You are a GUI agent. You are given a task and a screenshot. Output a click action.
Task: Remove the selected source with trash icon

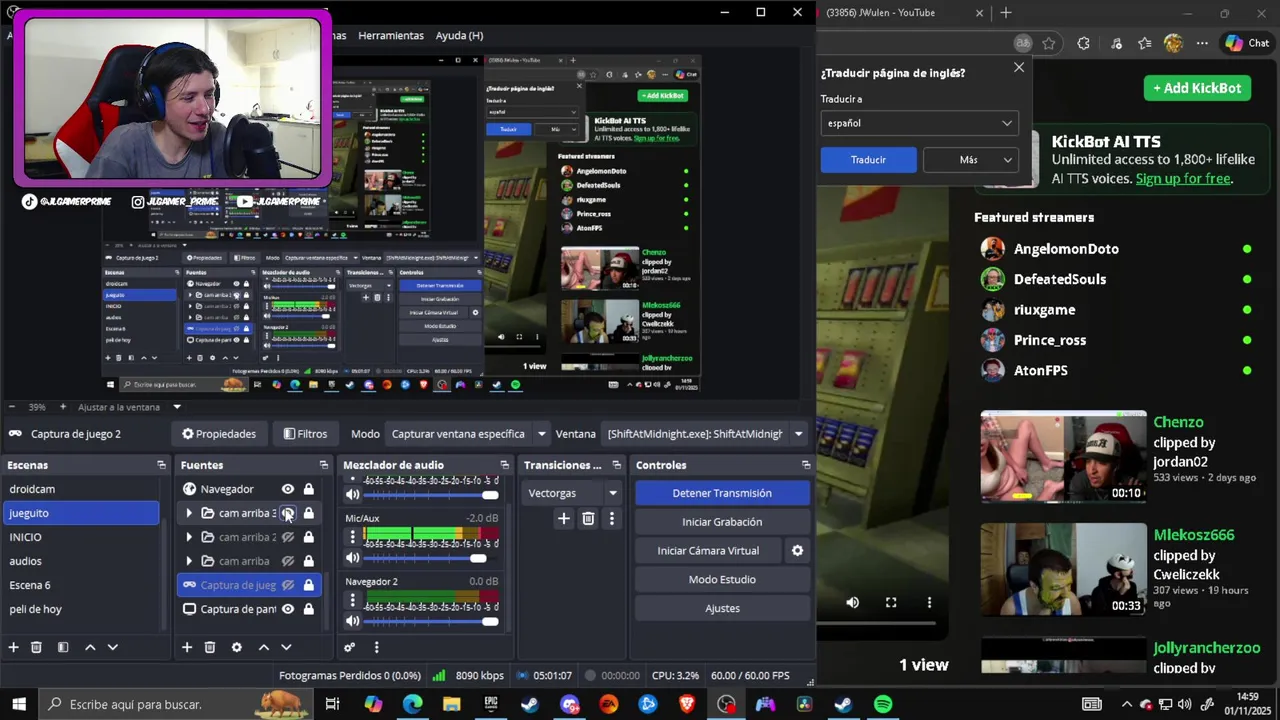click(x=210, y=647)
